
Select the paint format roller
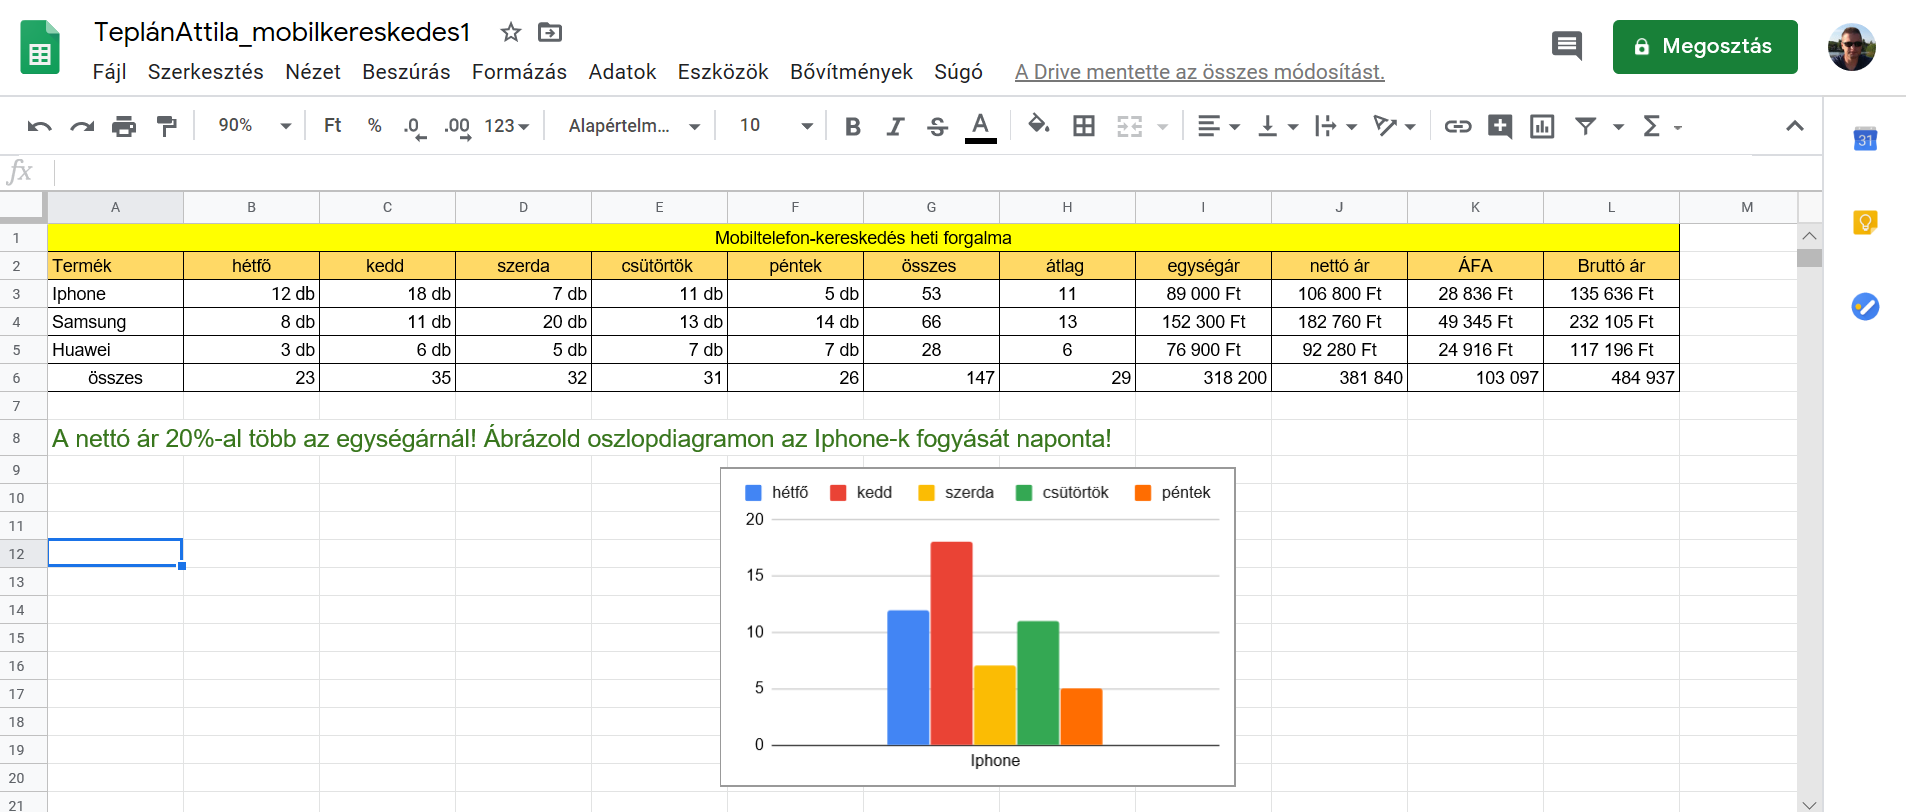coord(166,126)
